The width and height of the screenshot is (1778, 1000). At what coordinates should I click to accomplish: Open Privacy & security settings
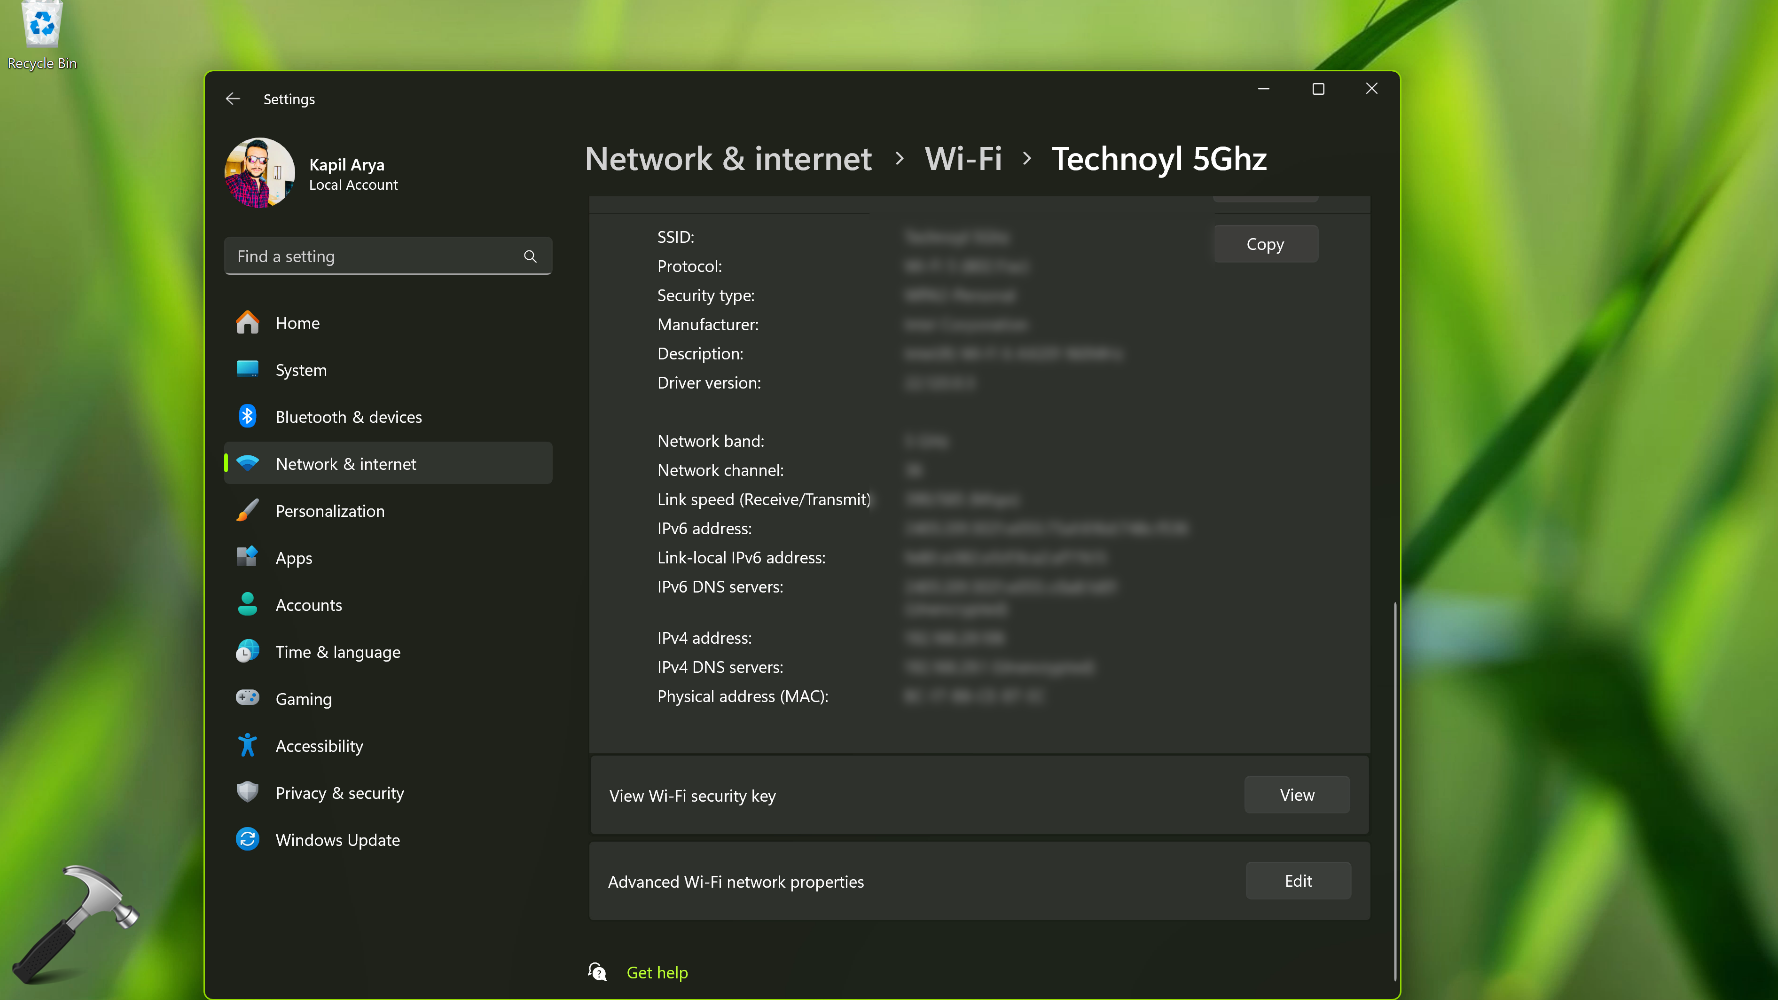tap(339, 792)
